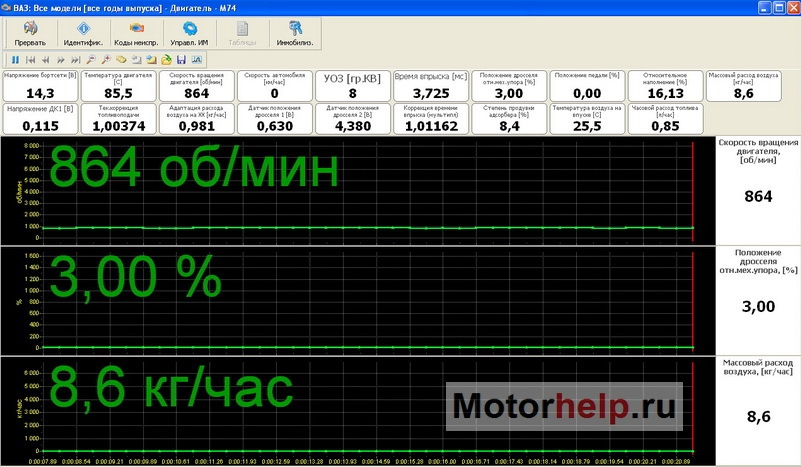Step back with the rewind icon
The height and width of the screenshot is (467, 801).
tap(46, 60)
